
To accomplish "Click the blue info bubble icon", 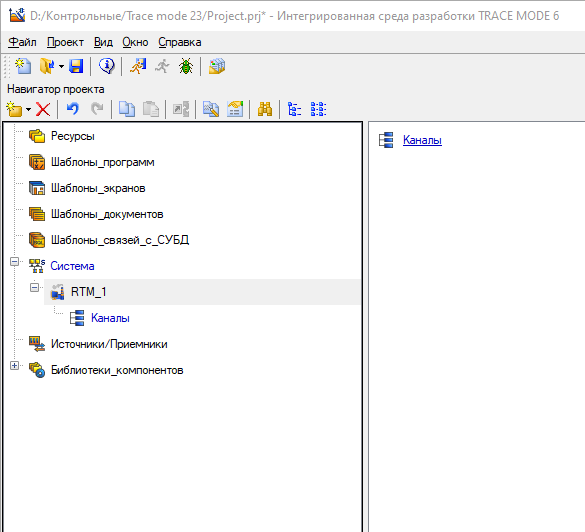I will pos(107,66).
